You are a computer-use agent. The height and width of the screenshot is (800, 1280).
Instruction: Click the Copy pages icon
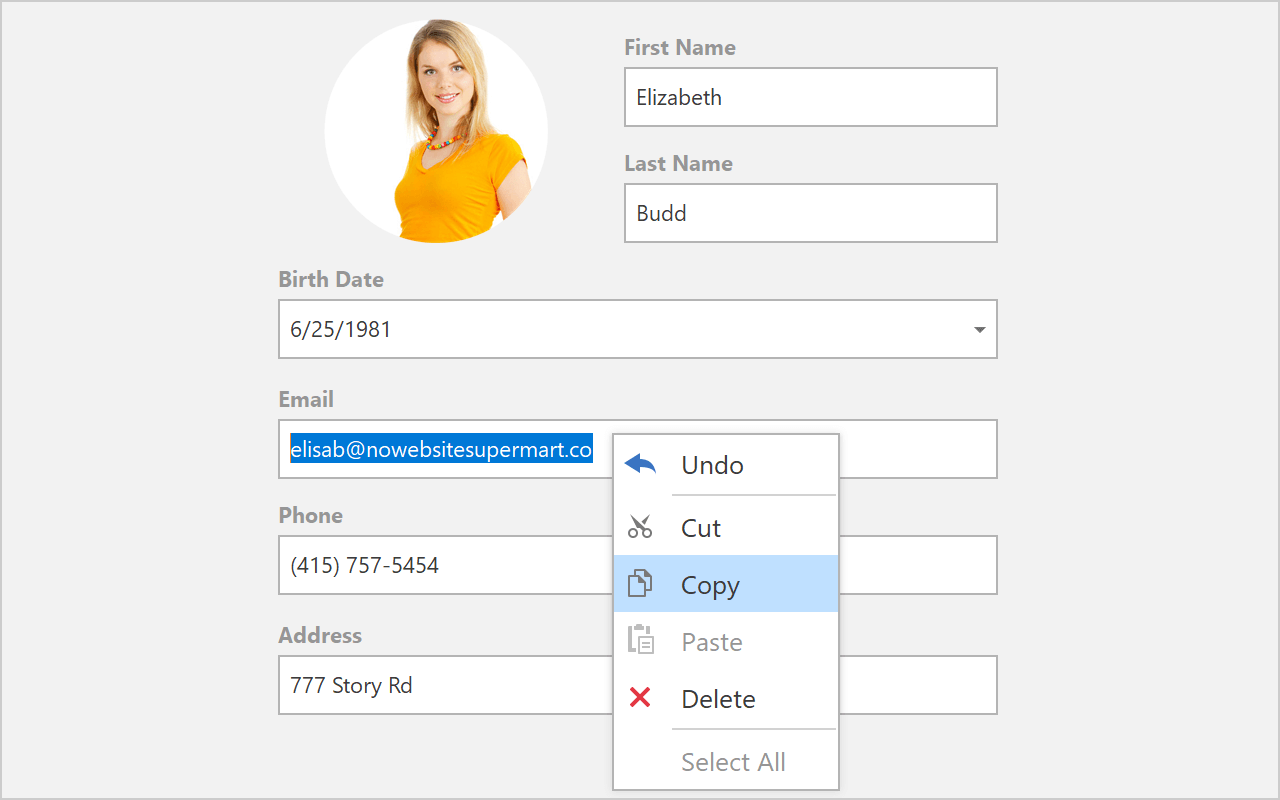pos(640,584)
